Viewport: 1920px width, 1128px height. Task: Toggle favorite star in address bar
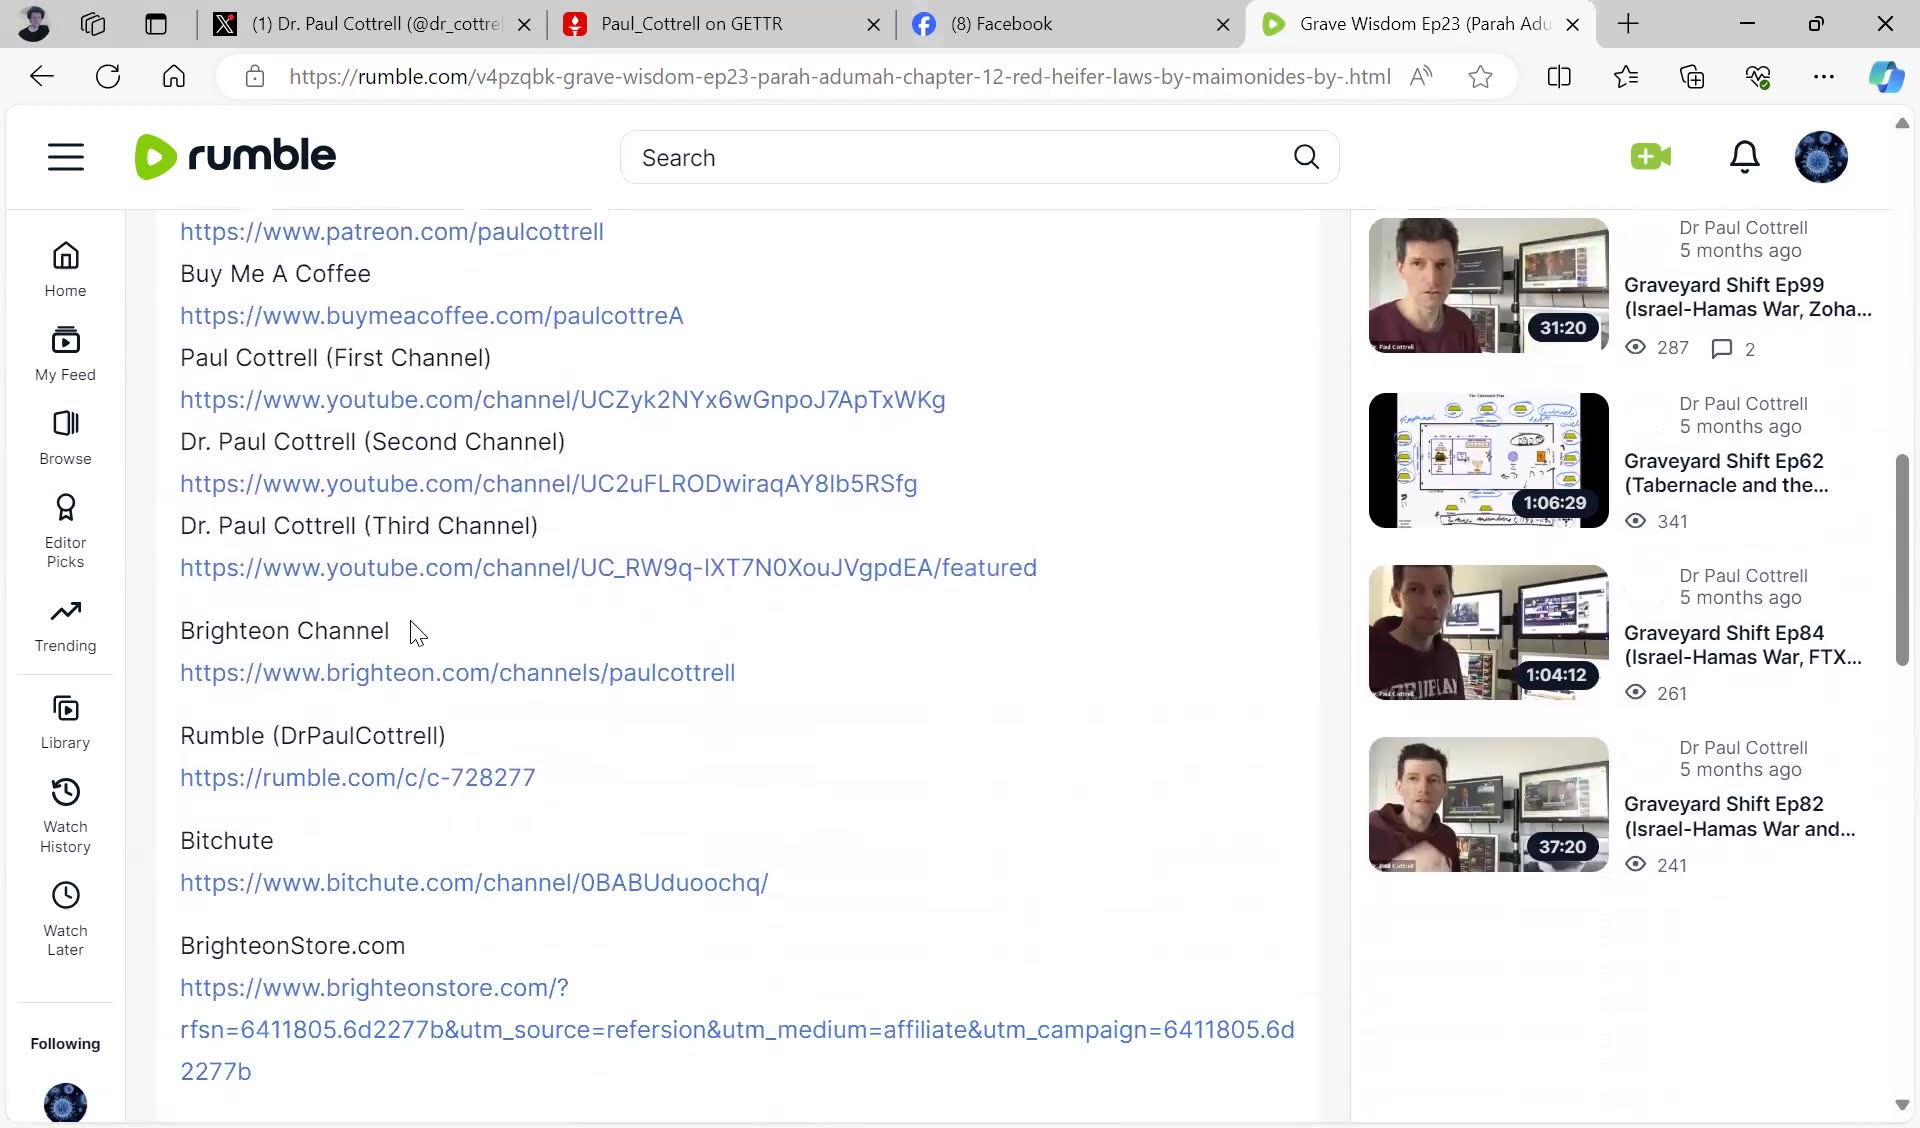click(1480, 77)
